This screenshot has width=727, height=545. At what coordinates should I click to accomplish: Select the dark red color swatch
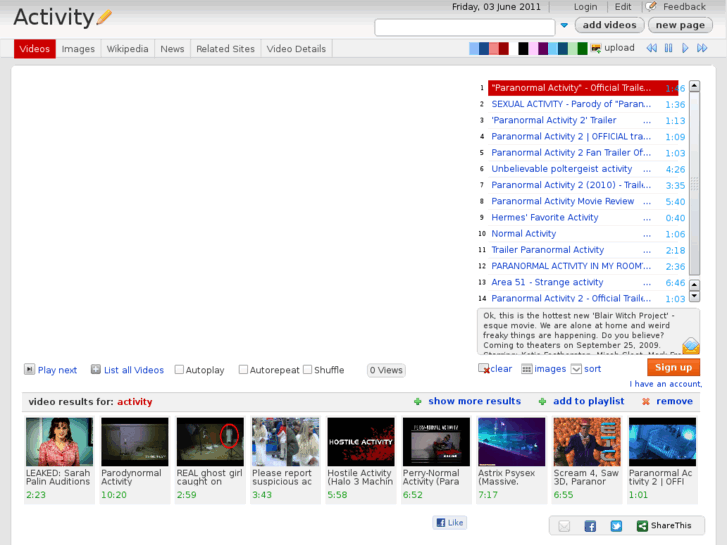click(x=504, y=48)
